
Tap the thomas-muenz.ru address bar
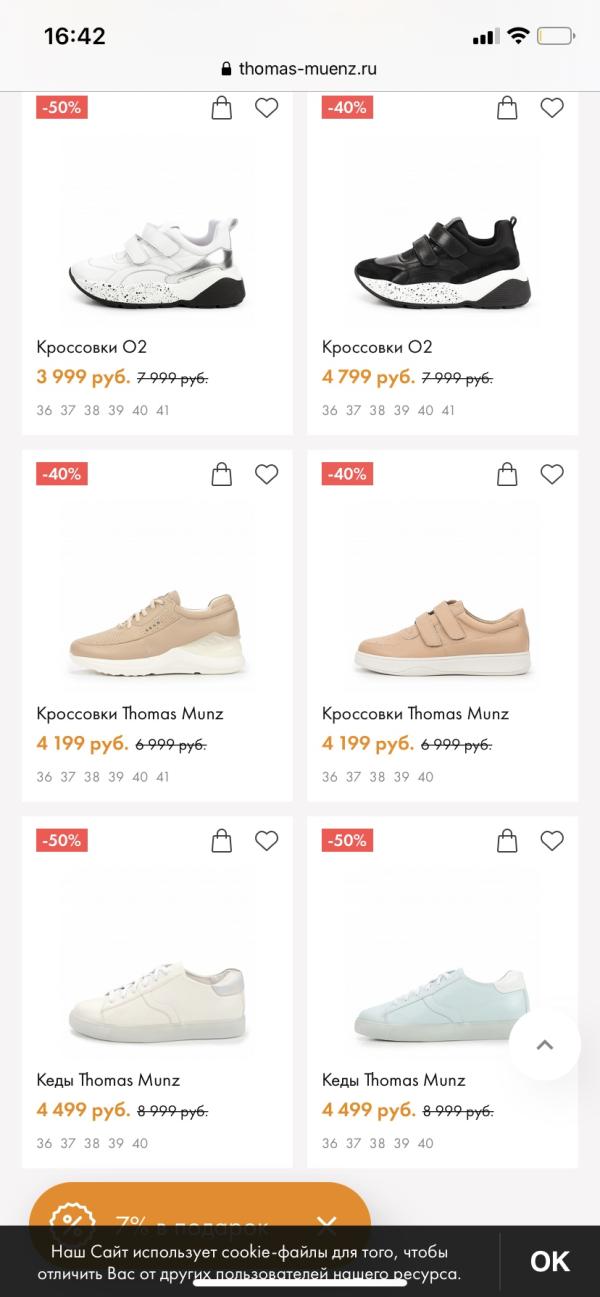(300, 69)
